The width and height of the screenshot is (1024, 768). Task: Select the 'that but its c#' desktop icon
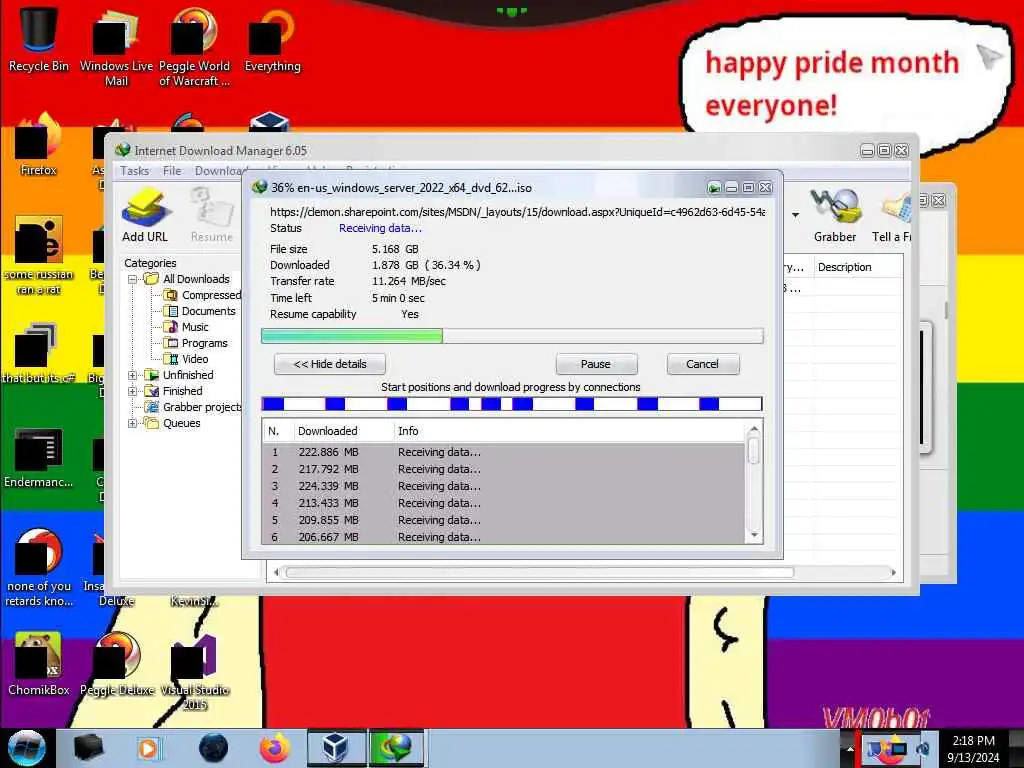click(x=39, y=353)
